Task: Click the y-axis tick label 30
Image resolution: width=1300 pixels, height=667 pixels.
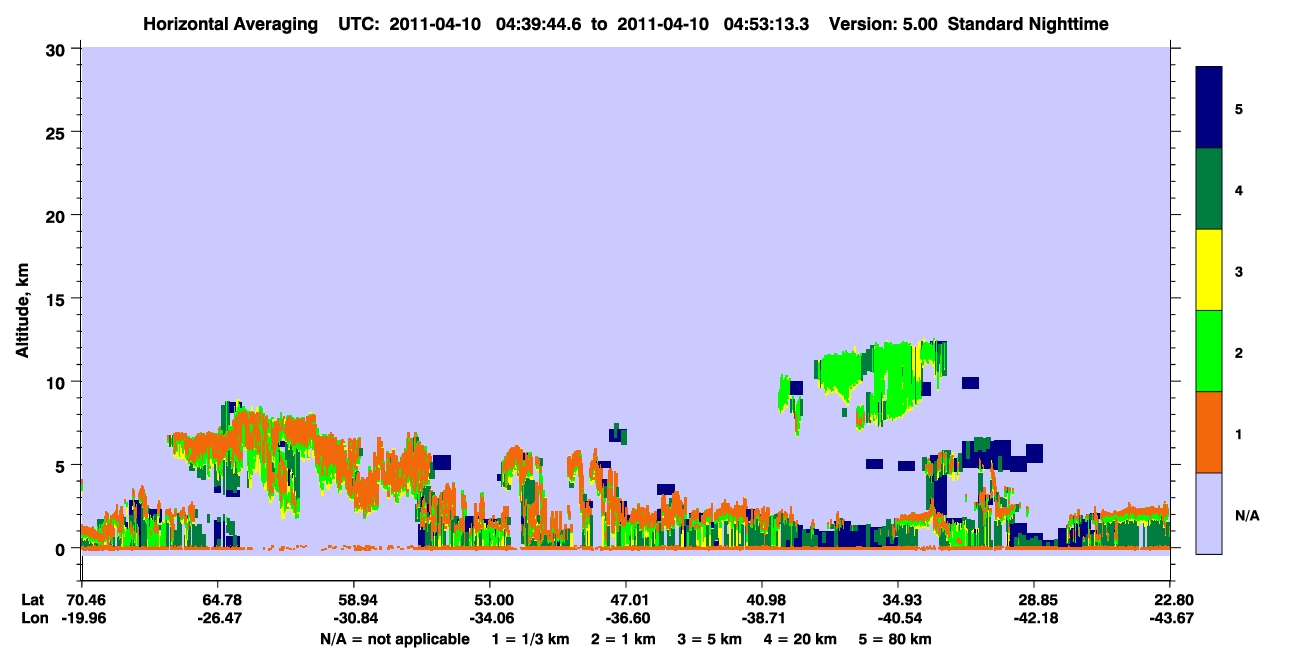Action: pos(57,49)
